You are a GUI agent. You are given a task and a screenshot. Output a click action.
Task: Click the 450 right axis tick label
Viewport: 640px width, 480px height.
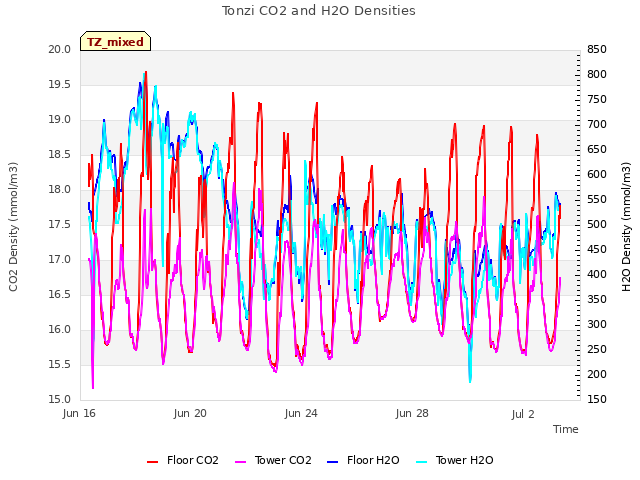[597, 249]
